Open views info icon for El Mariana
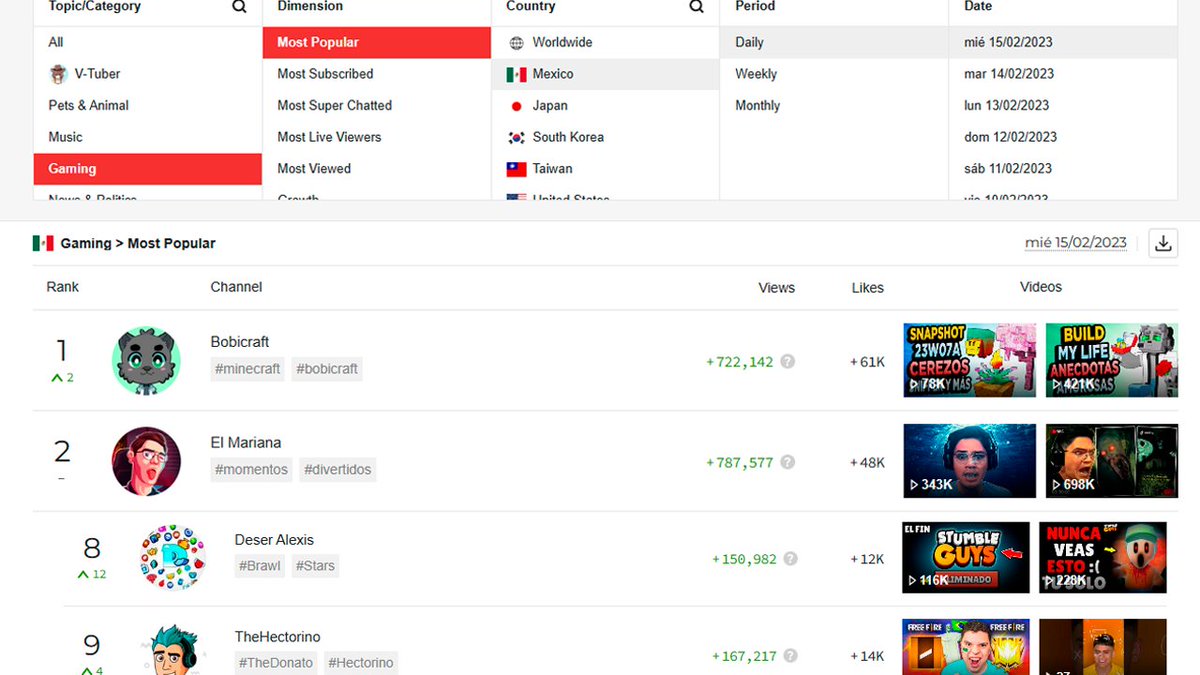 (788, 462)
